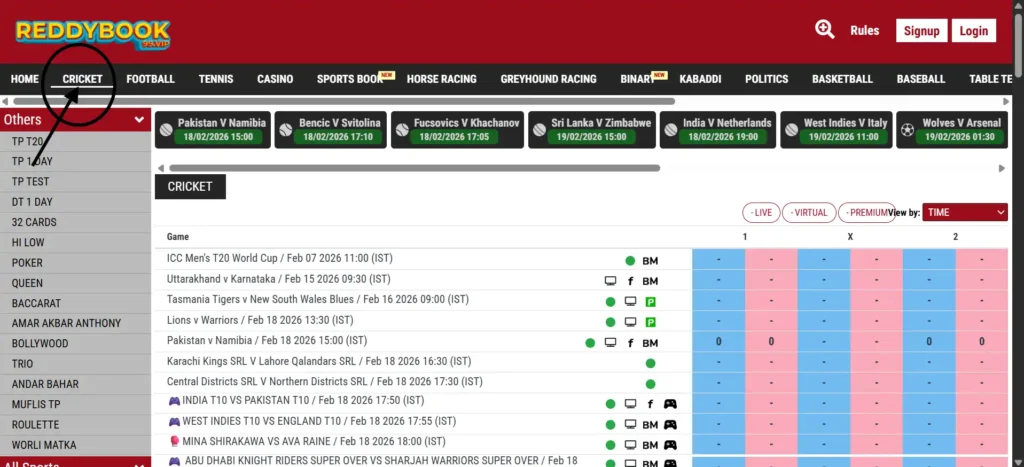Click green P icon in Lions v Warriors row
1024x467 pixels.
click(650, 322)
